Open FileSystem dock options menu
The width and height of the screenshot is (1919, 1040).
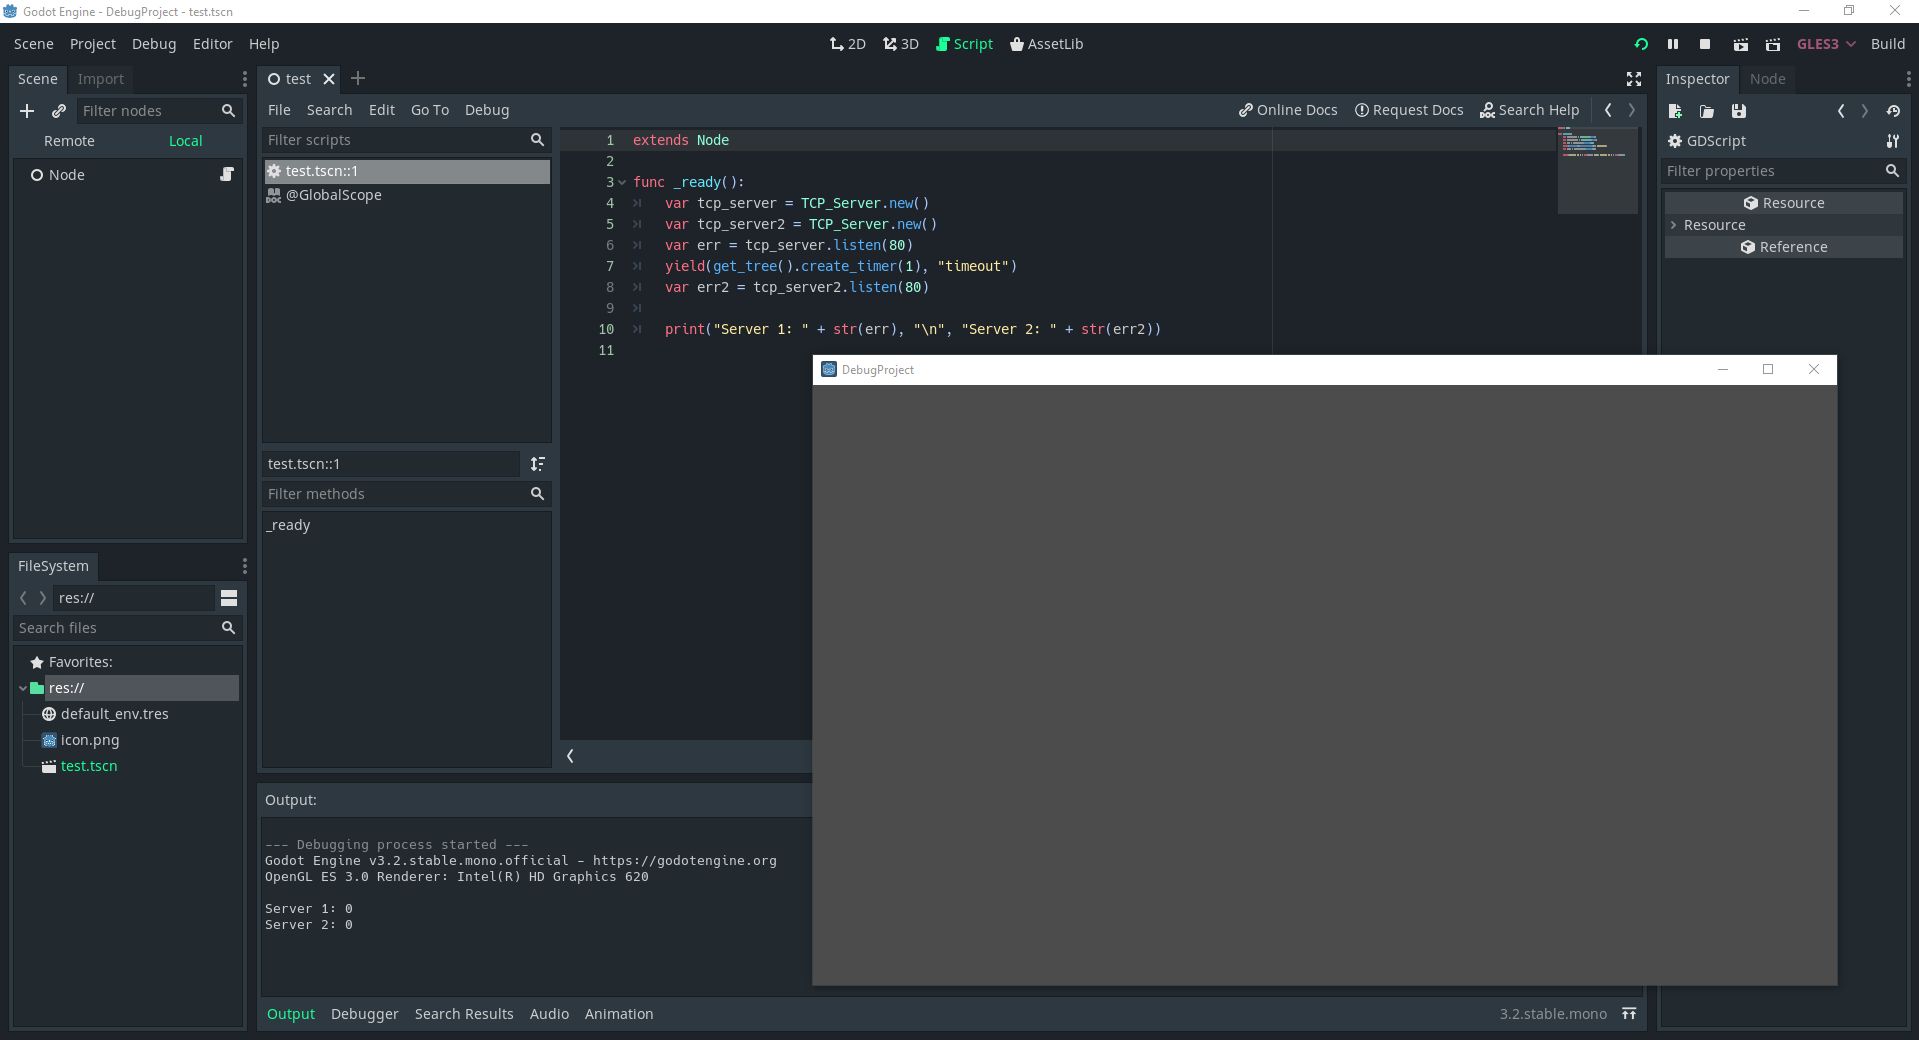coord(244,566)
